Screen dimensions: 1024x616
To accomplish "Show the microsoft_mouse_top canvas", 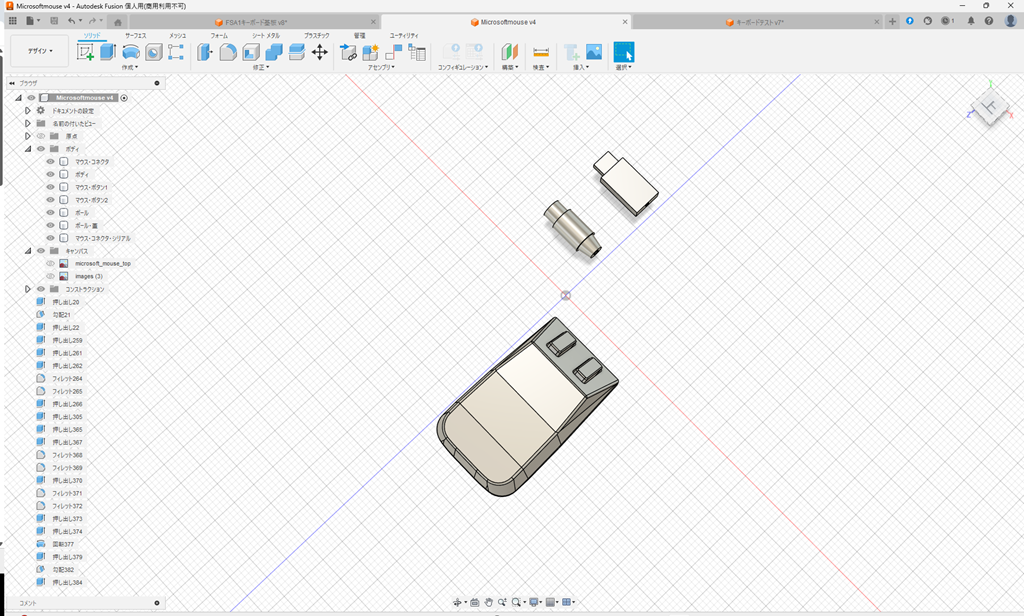I will click(50, 263).
